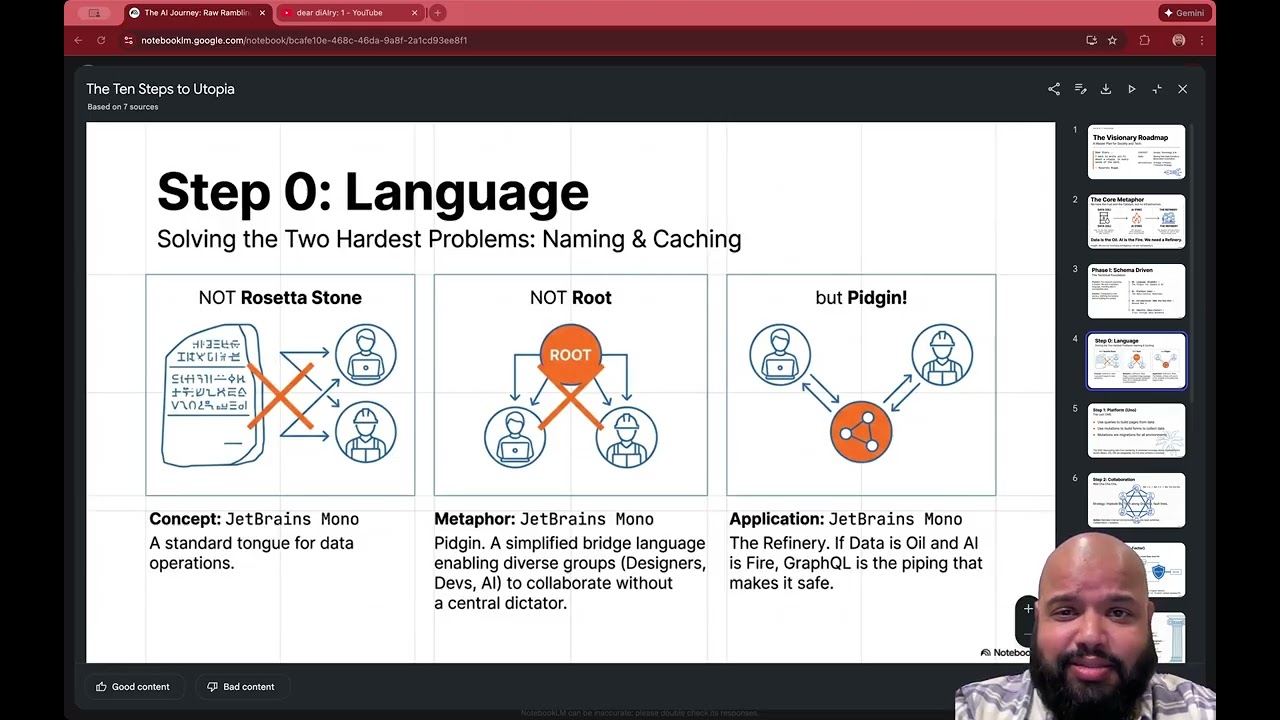The height and width of the screenshot is (720, 1280).
Task: Select slide 2 The Core Metaphor thumbnail
Action: [1136, 221]
